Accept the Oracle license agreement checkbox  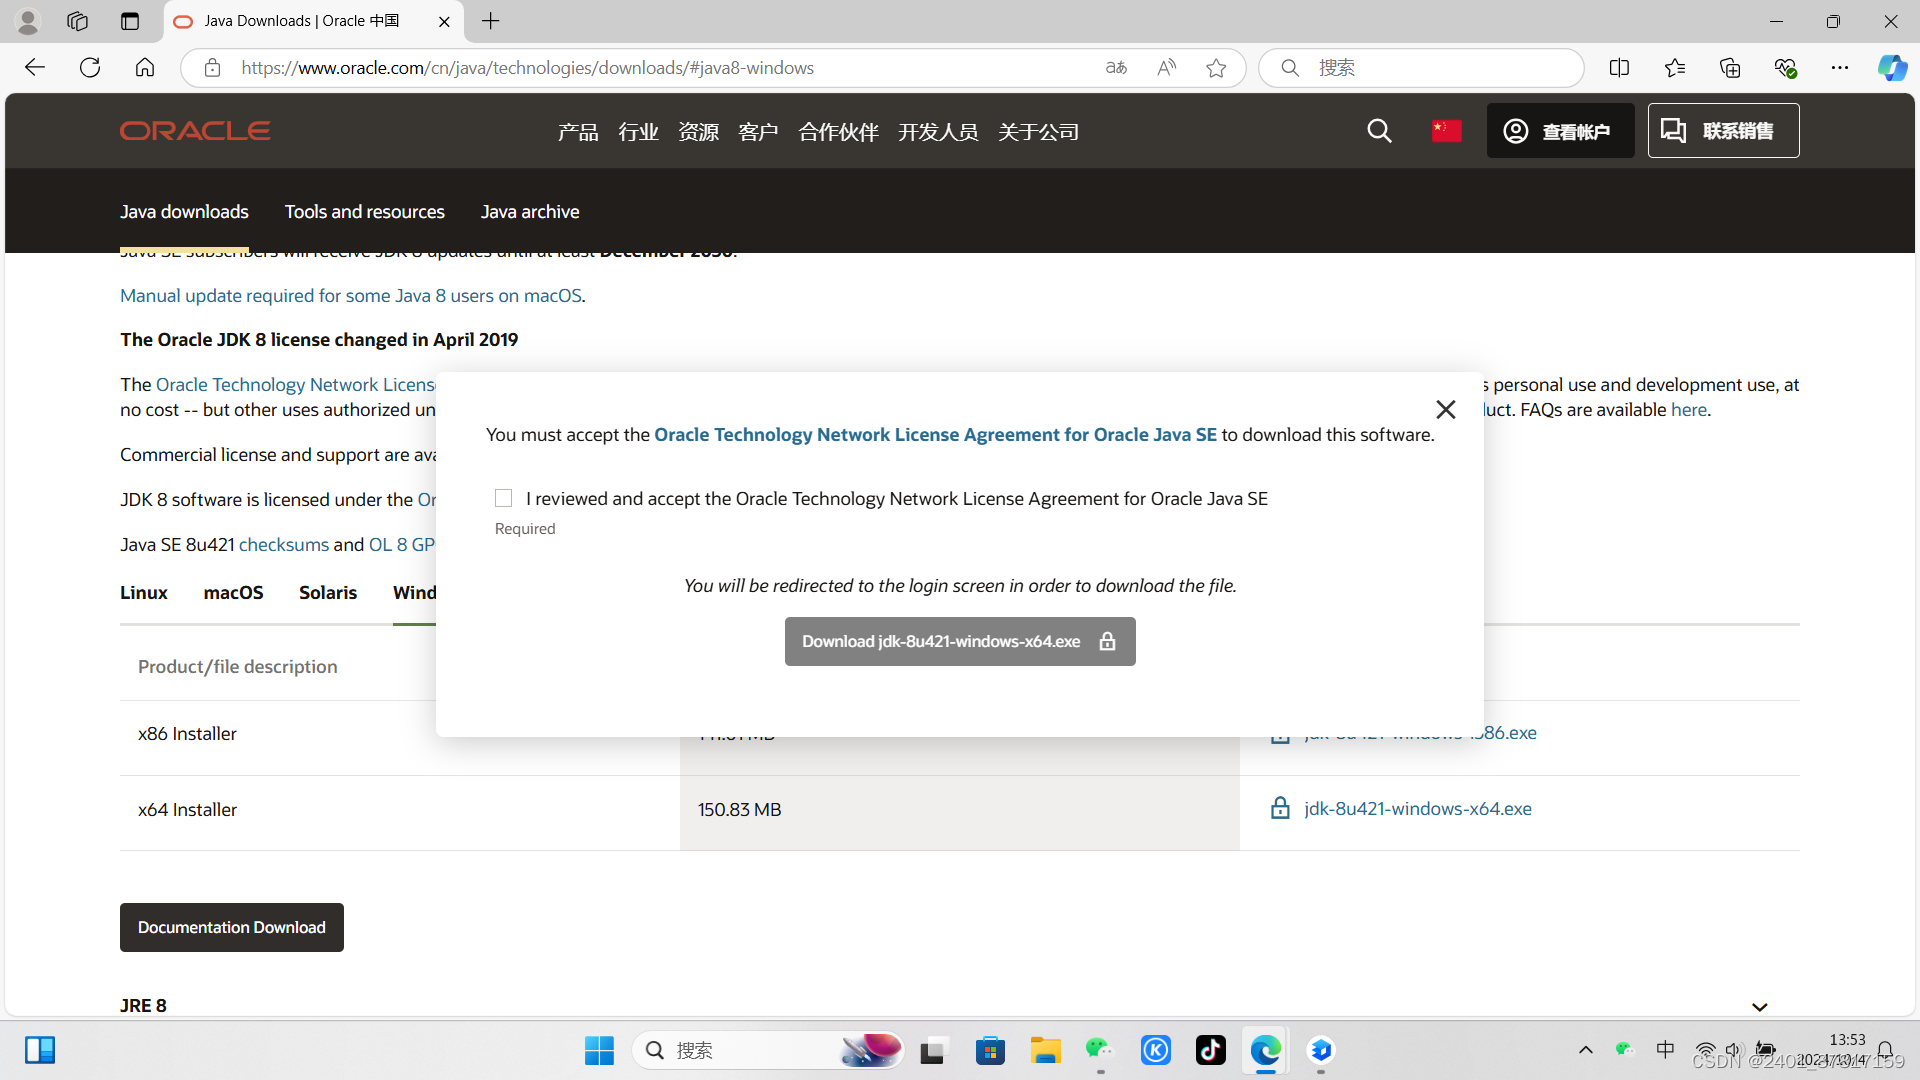pyautogui.click(x=503, y=498)
